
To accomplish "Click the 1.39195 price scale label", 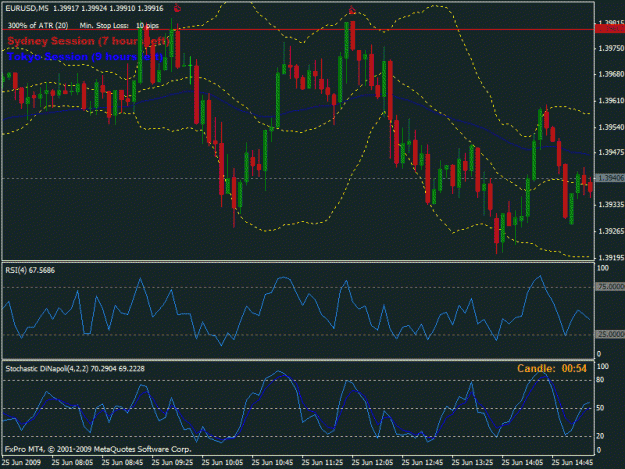I will pos(611,258).
